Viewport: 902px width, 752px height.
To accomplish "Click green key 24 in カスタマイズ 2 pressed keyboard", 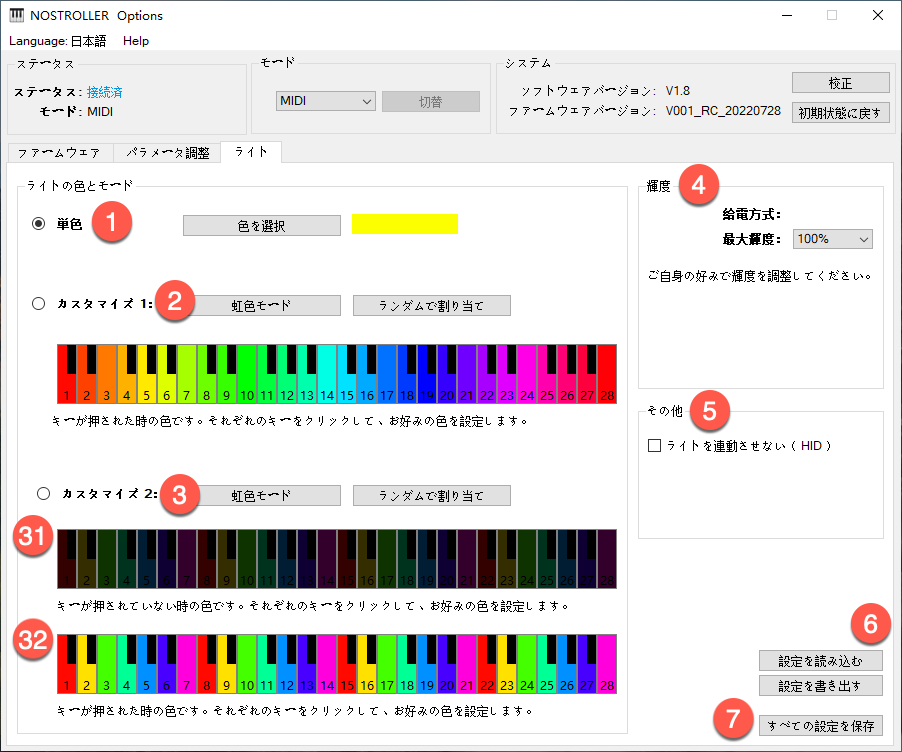I will pos(527,664).
